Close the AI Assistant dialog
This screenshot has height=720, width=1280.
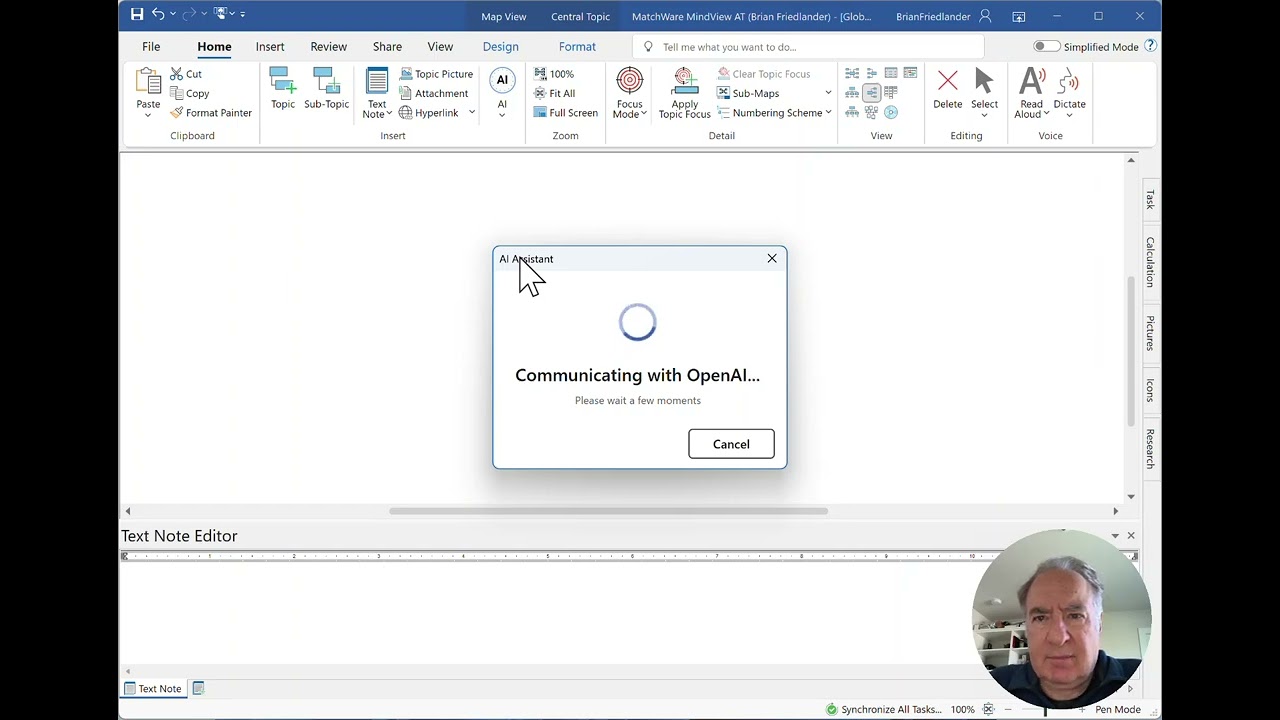[772, 259]
